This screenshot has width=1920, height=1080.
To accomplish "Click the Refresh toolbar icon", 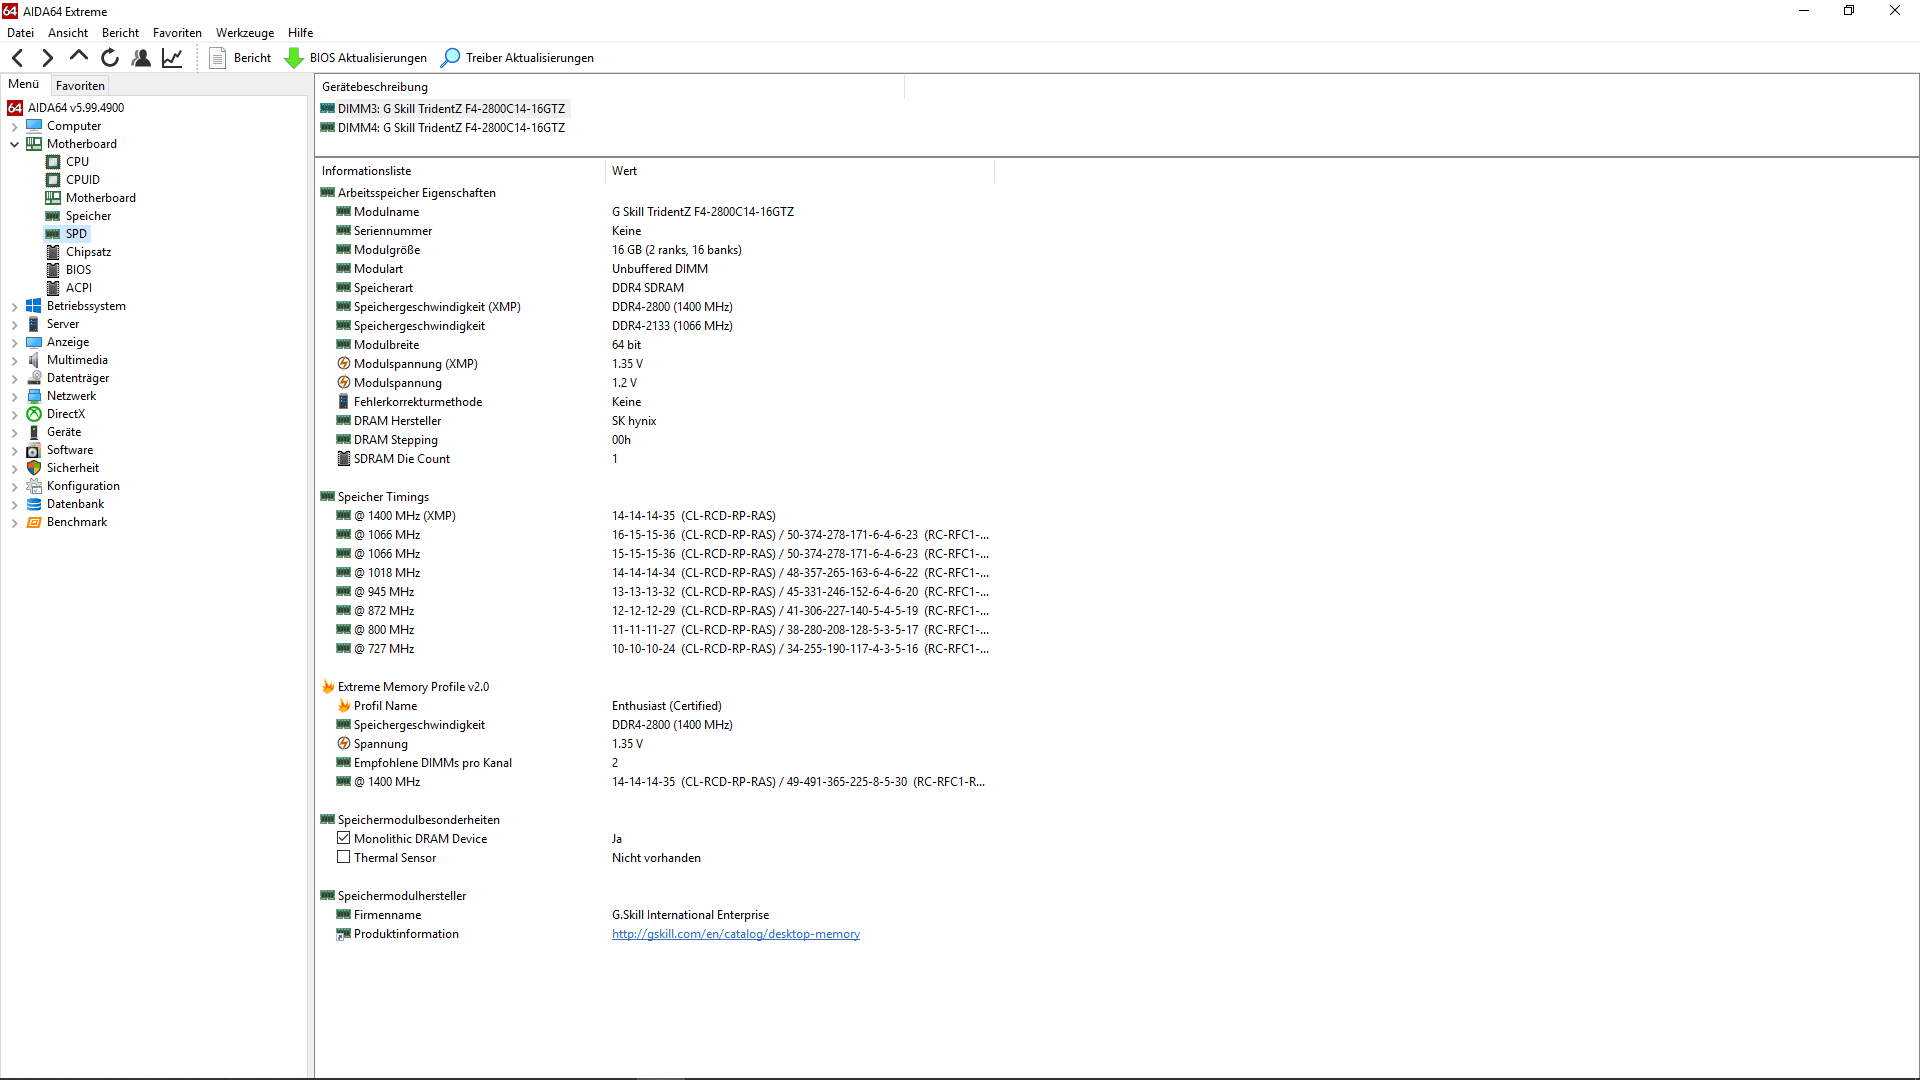I will 110,58.
